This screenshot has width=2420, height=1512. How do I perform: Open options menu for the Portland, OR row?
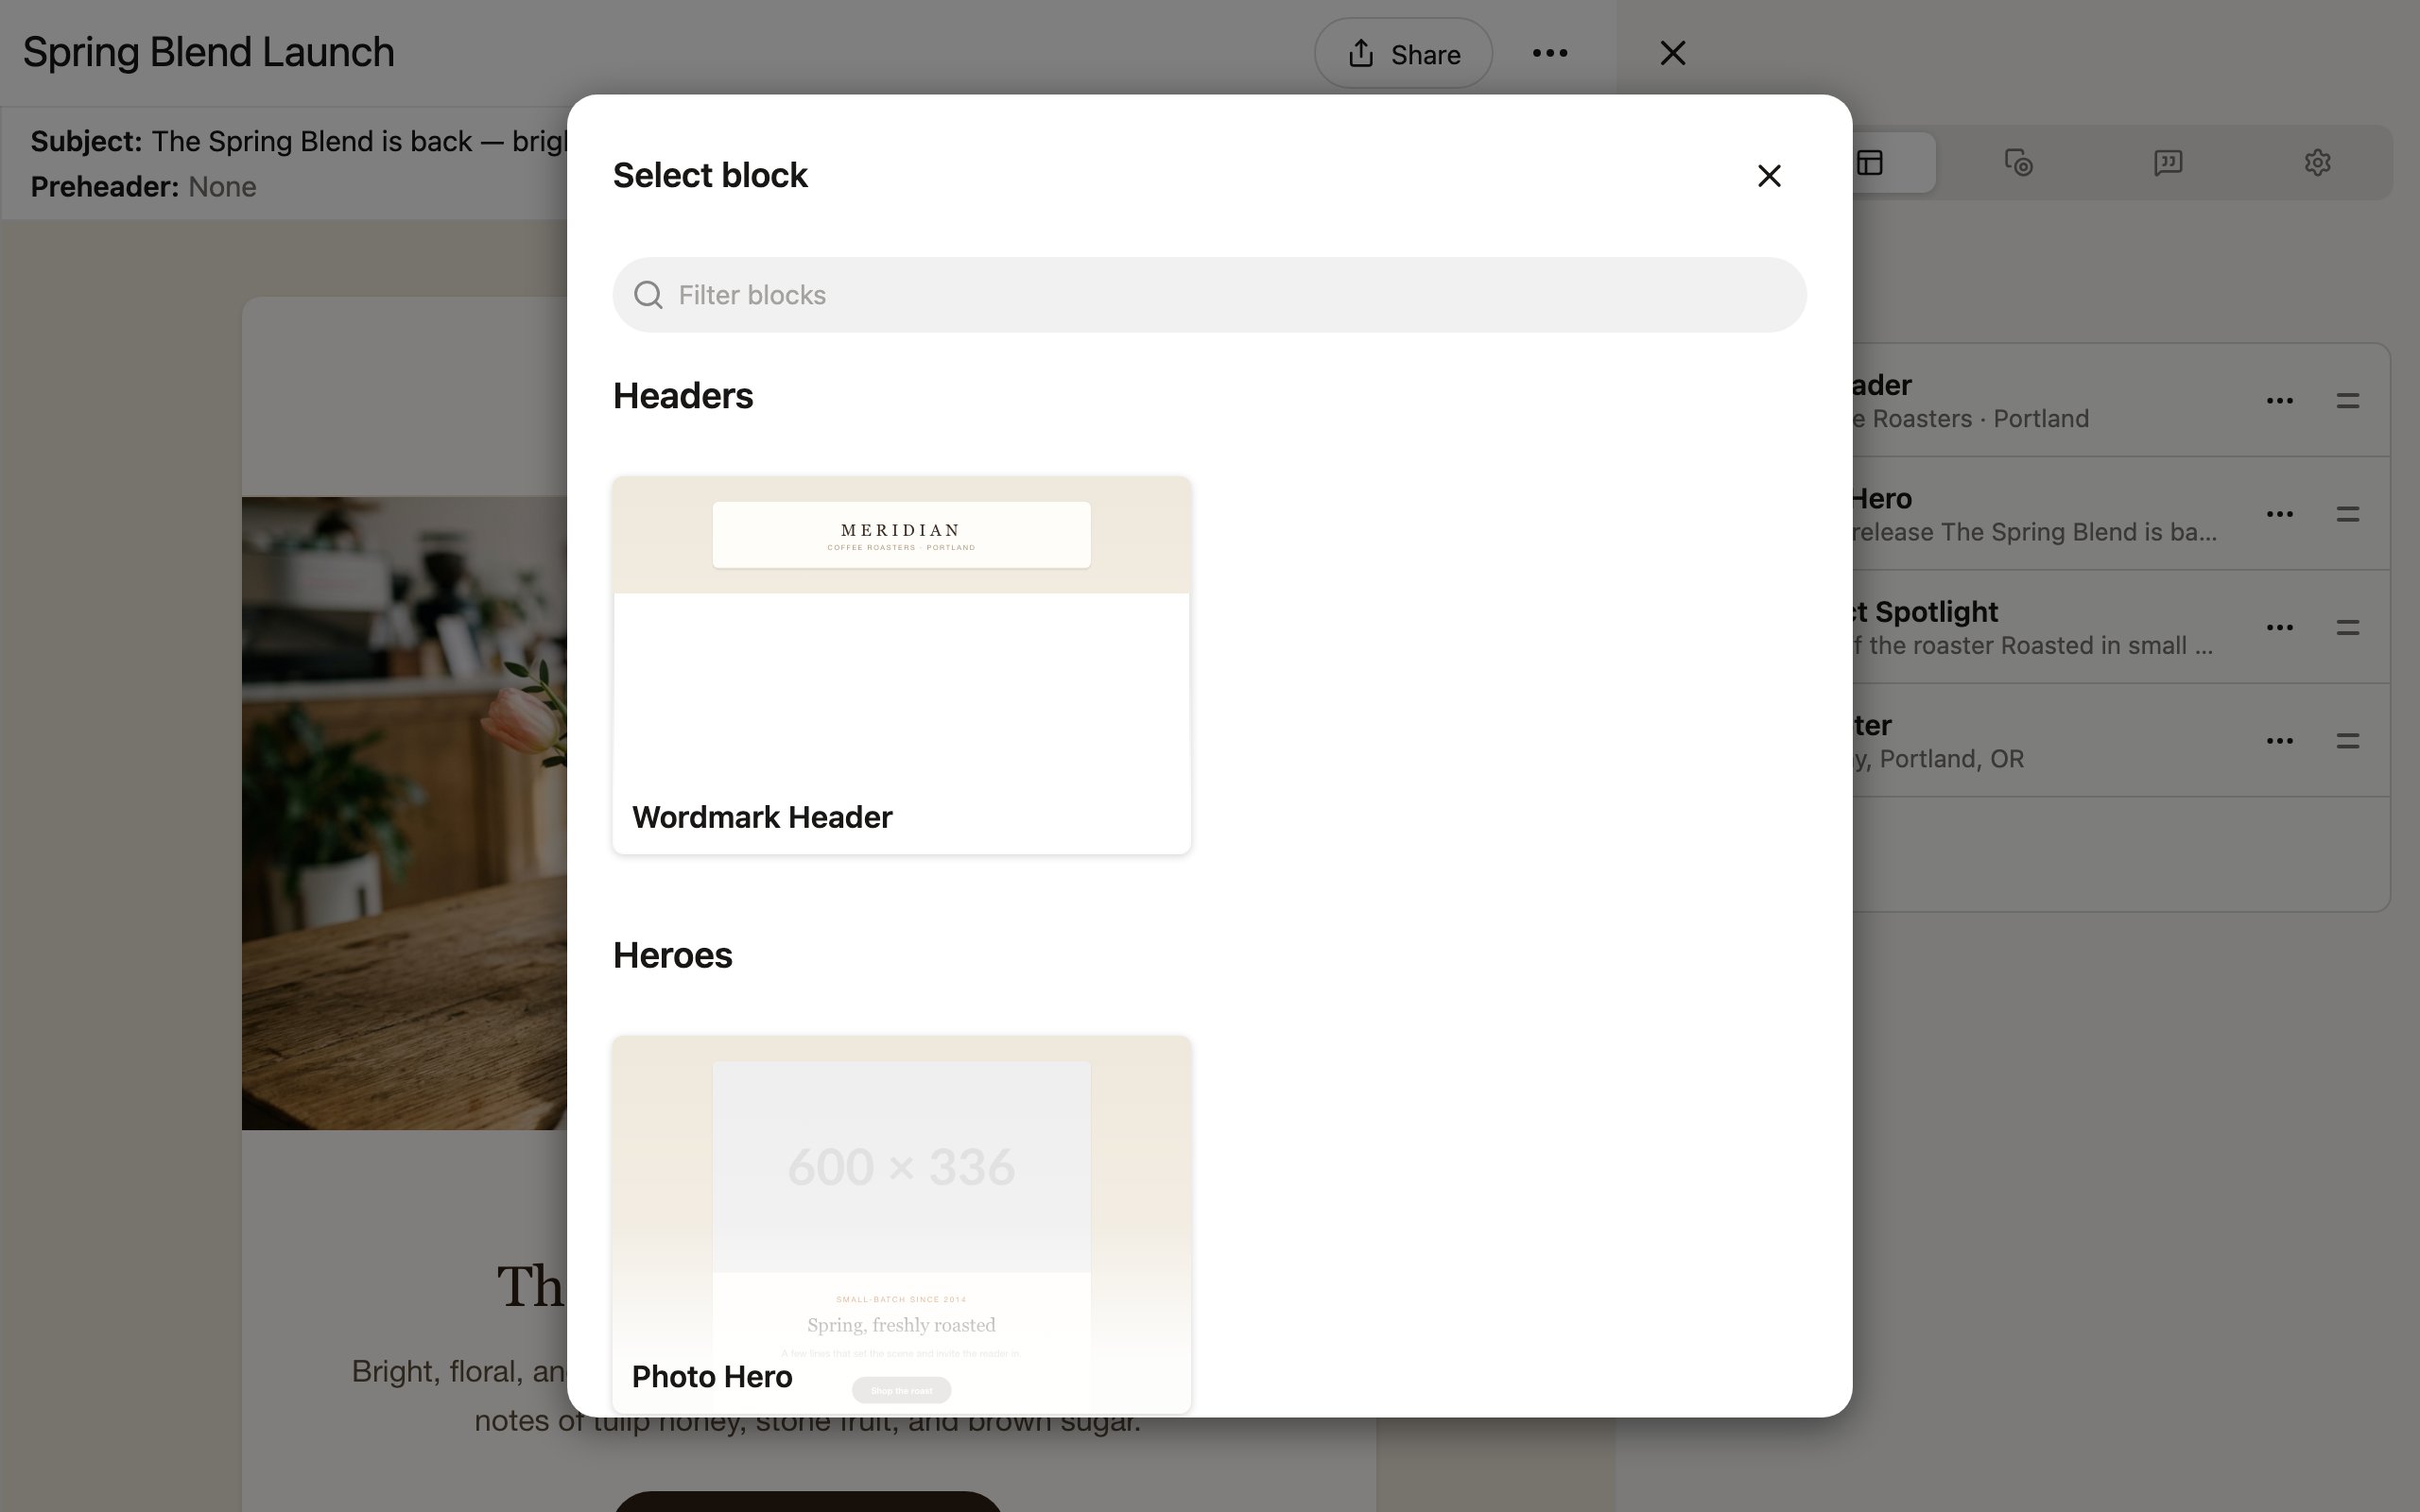2280,741
